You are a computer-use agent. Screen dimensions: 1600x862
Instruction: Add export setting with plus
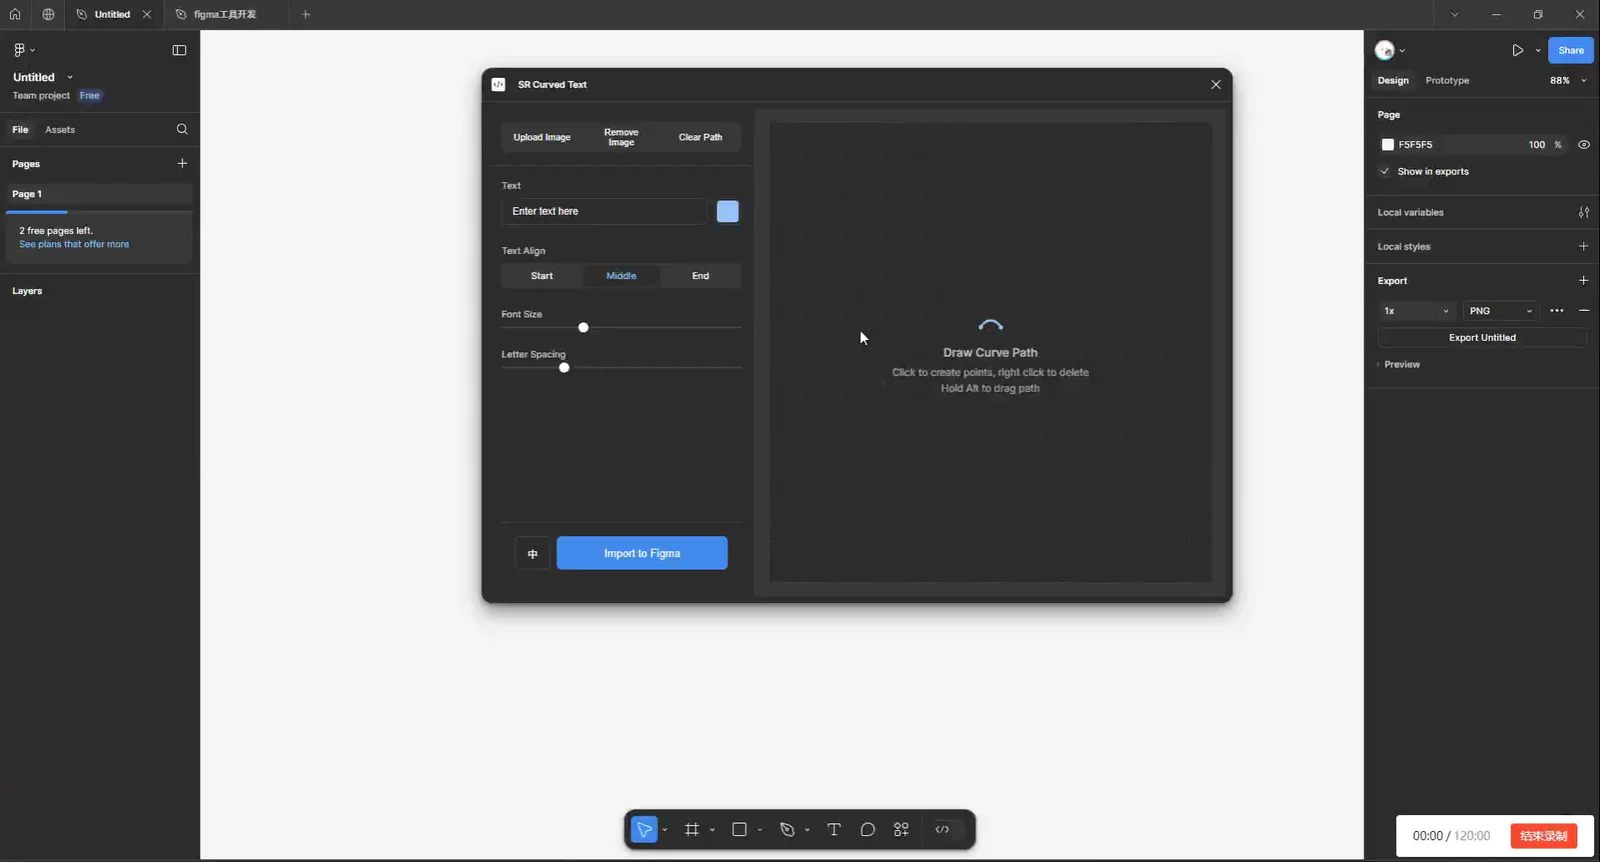(1583, 280)
